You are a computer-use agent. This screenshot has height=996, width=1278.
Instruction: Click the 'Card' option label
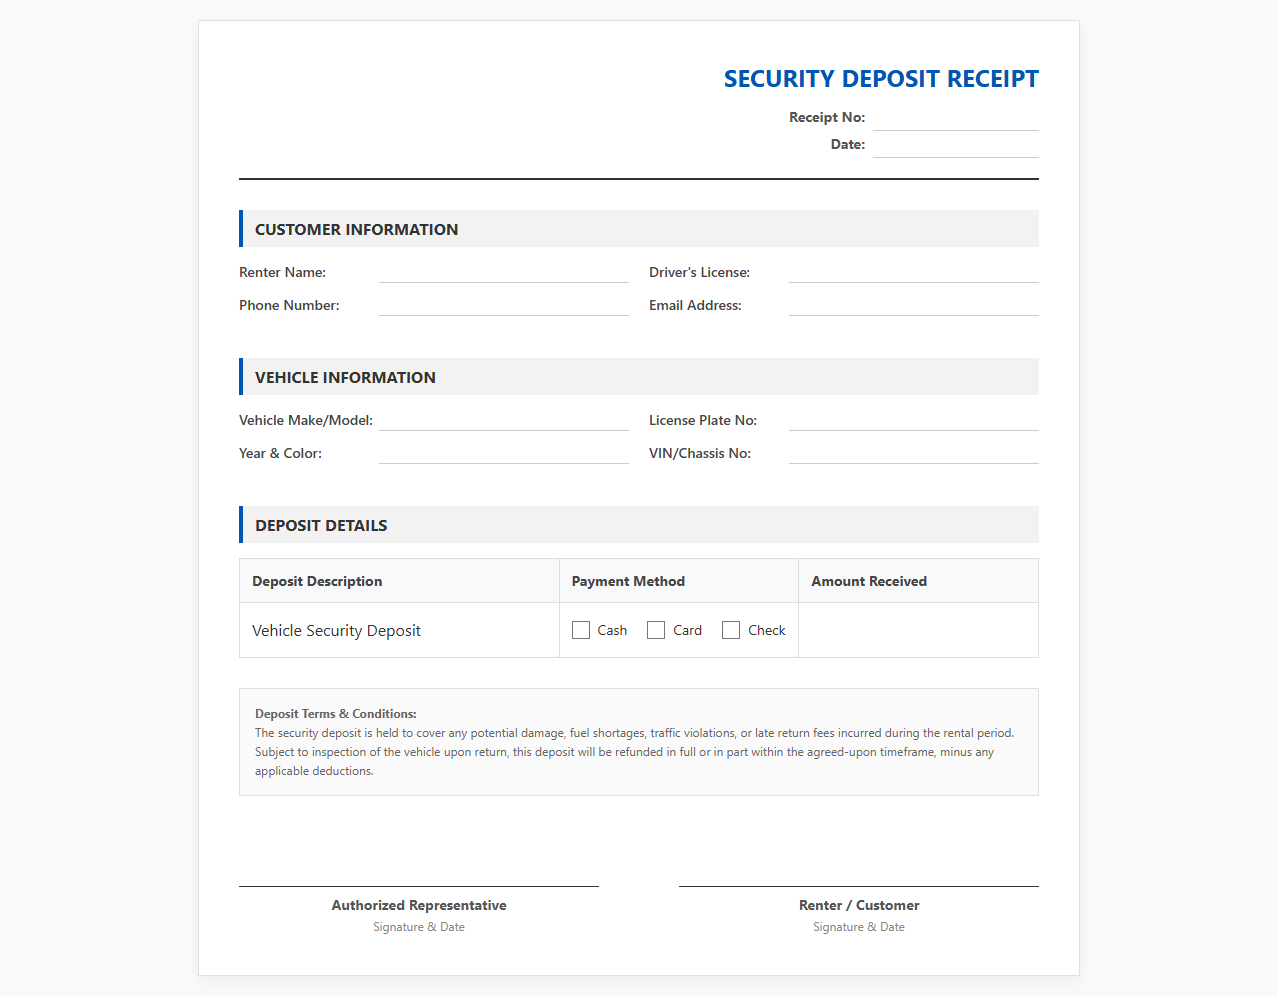tap(687, 630)
